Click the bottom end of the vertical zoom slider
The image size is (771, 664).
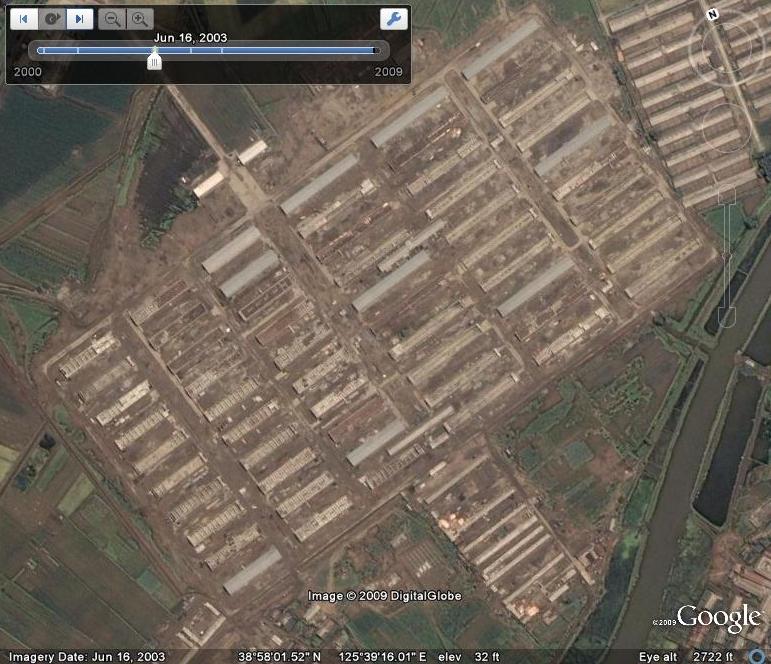click(726, 316)
